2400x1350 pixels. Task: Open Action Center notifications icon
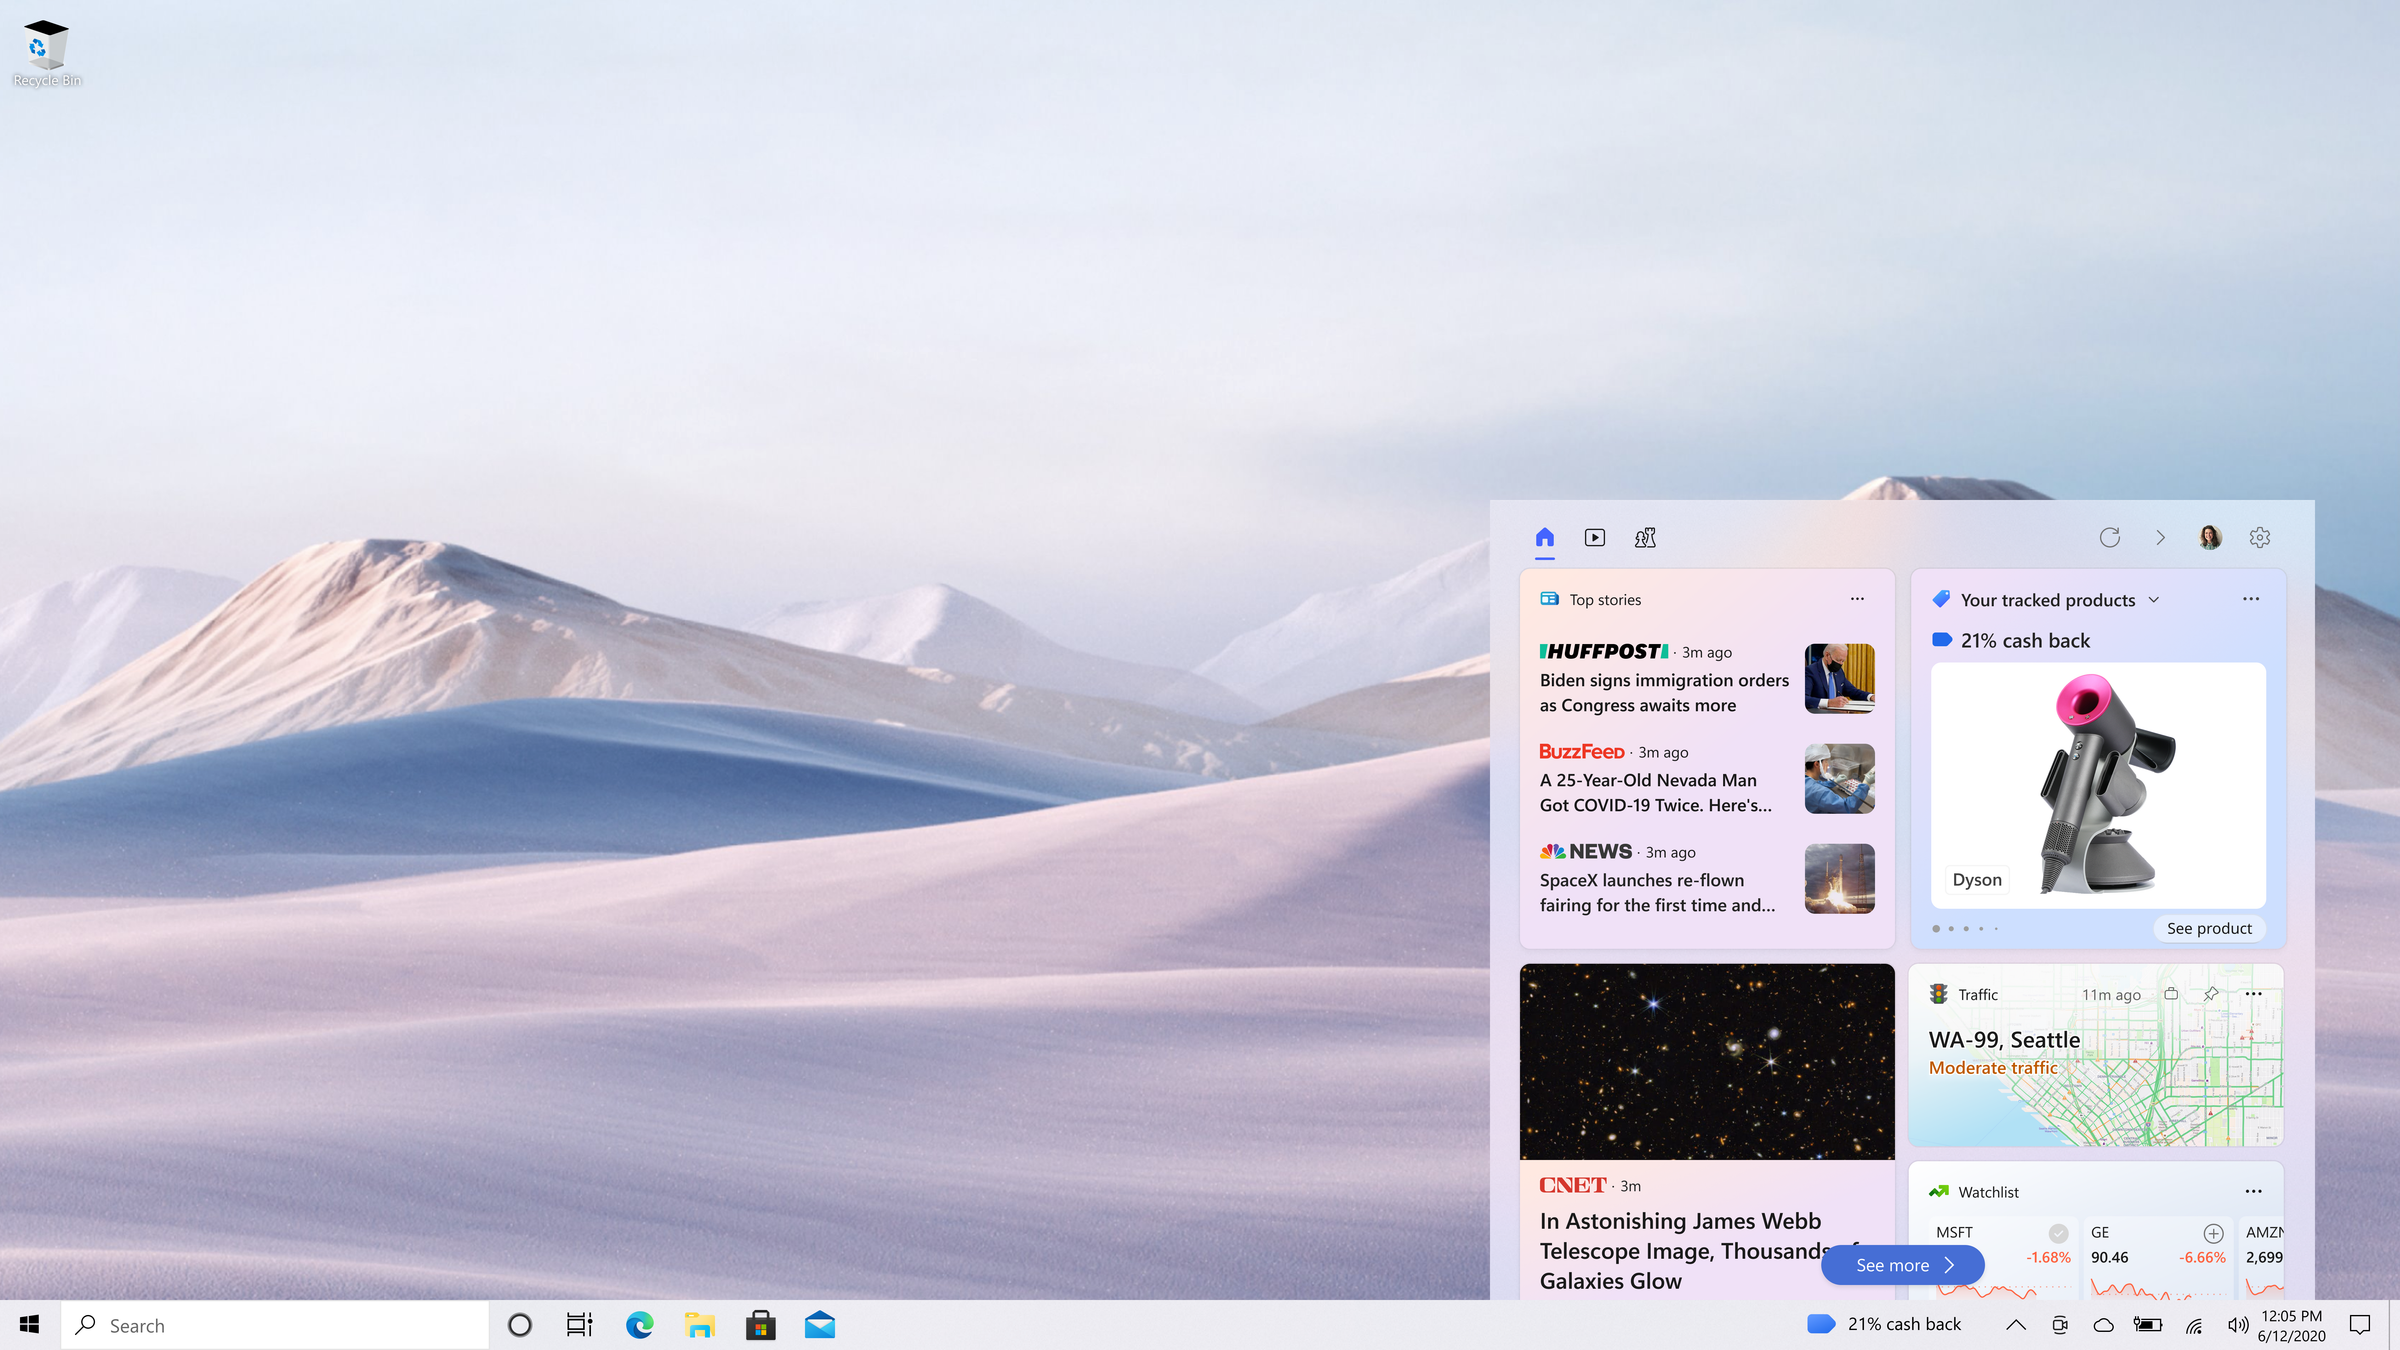[2360, 1325]
